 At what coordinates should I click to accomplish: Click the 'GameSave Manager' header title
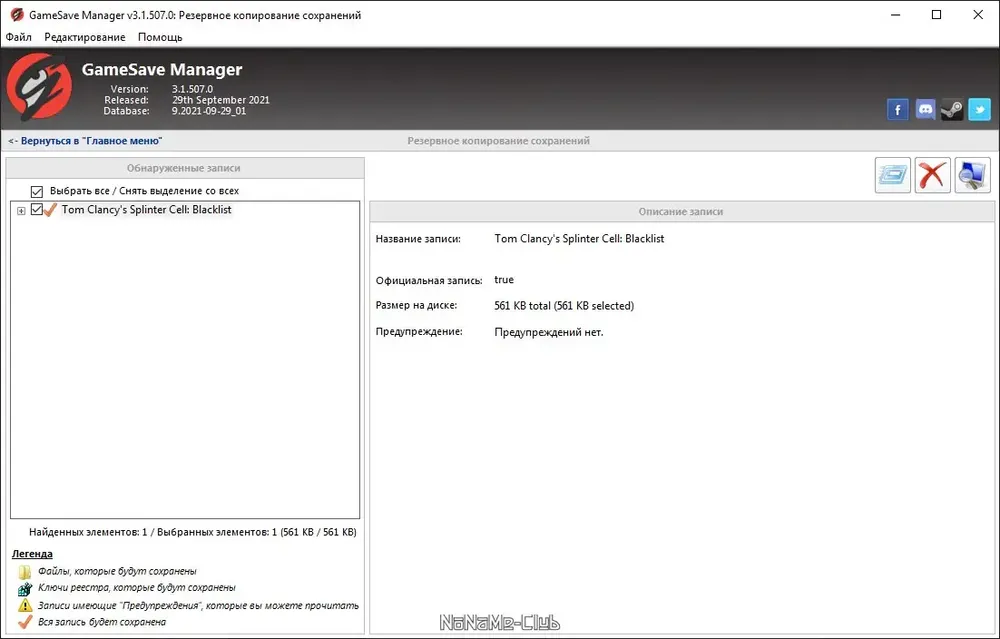[x=162, y=70]
